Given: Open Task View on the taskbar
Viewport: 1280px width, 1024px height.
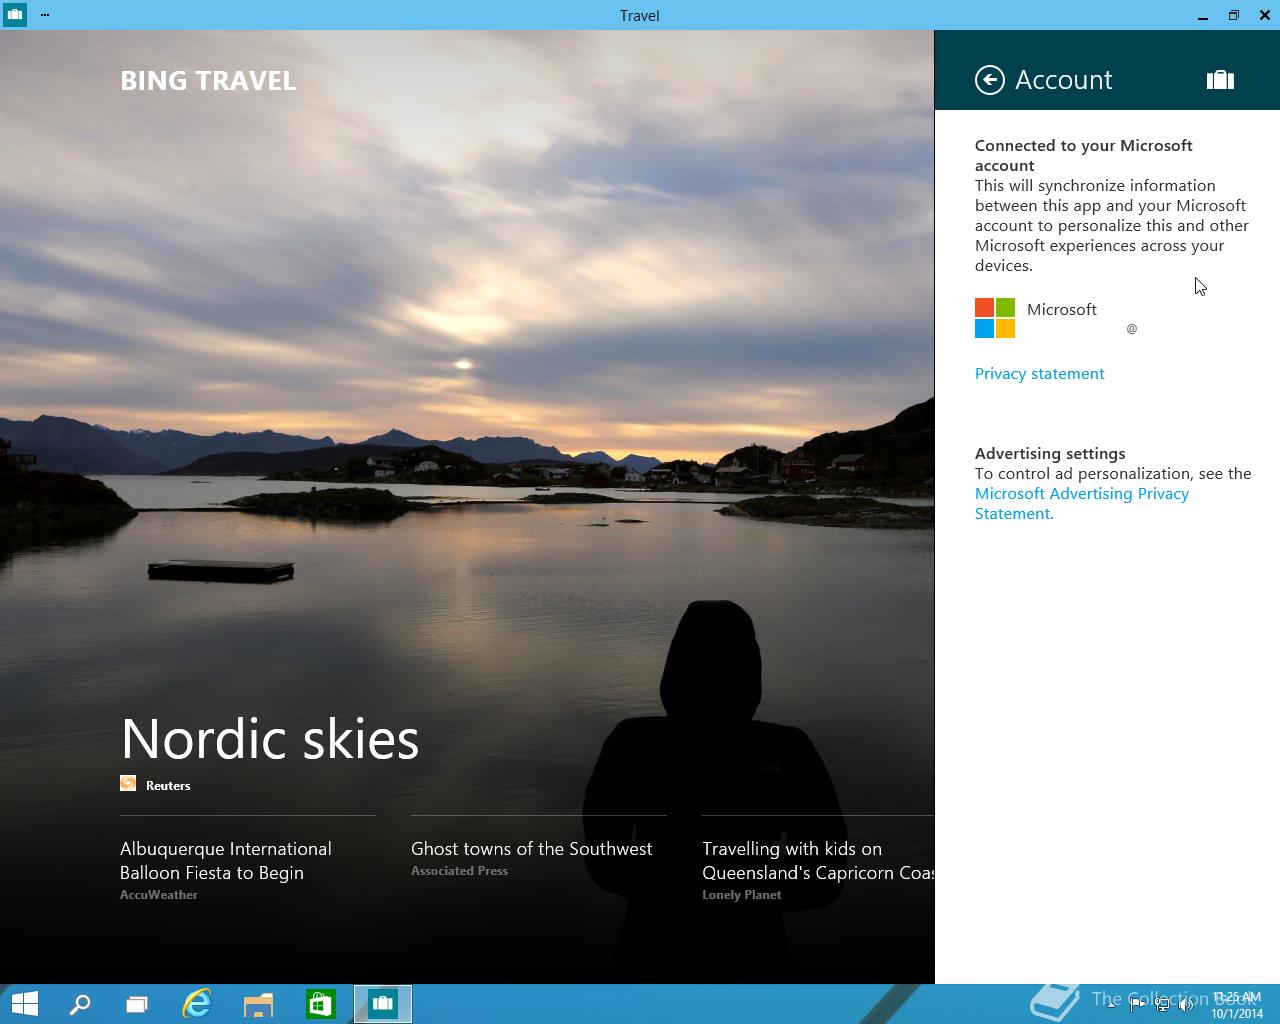Looking at the screenshot, I should point(136,1004).
